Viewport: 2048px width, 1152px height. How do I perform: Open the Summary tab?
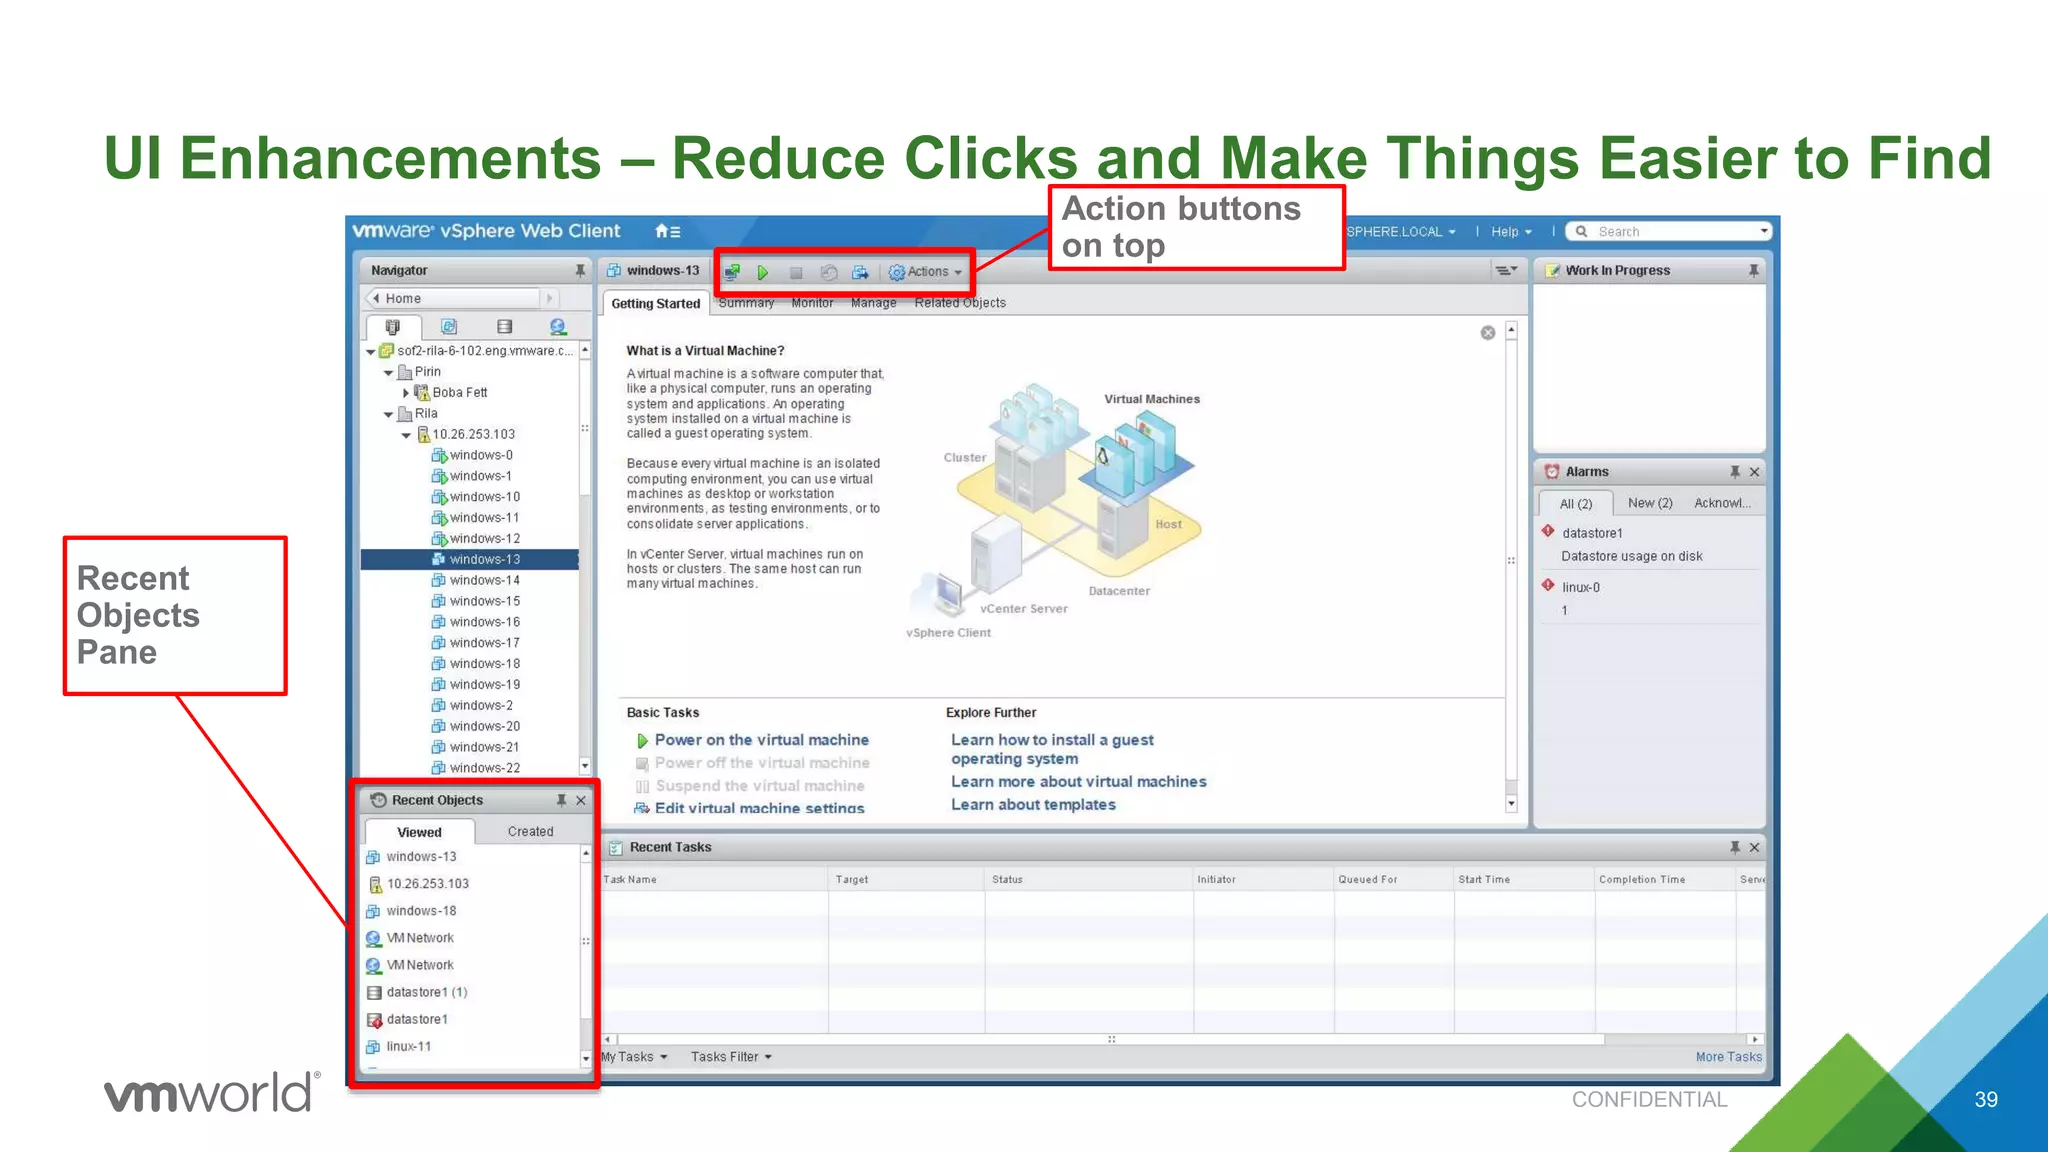746,303
